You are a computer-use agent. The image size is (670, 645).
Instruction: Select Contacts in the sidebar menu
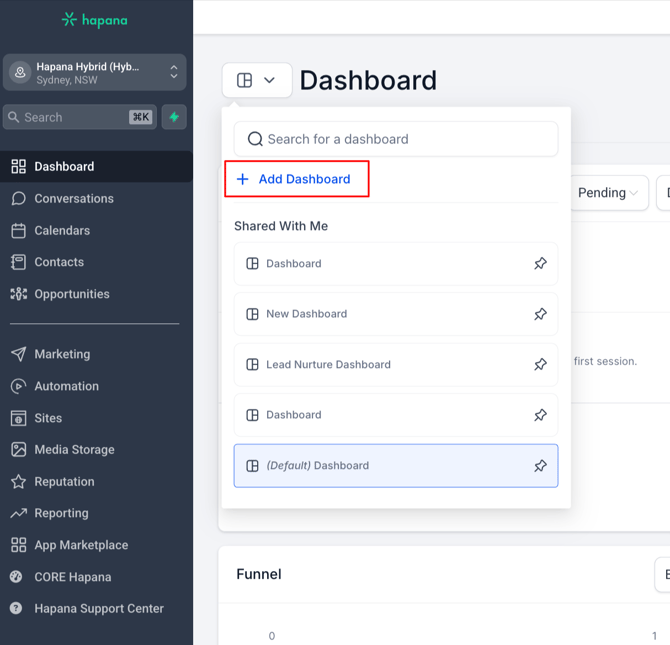(59, 262)
